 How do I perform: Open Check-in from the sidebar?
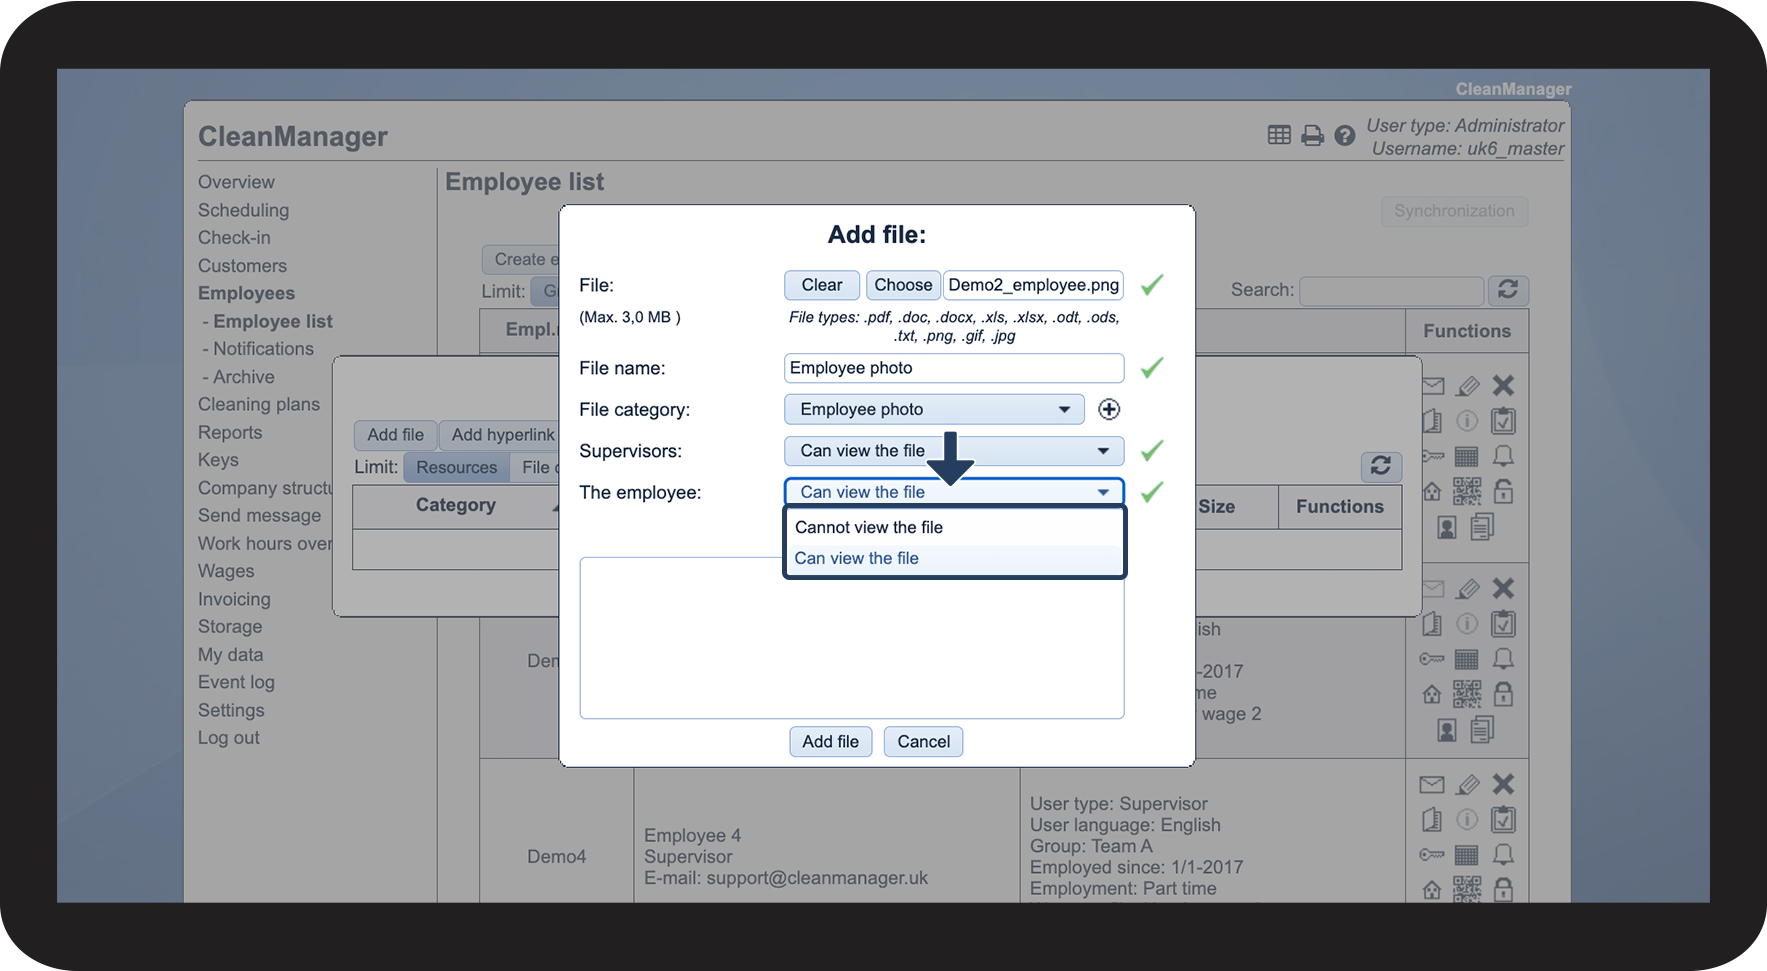tap(234, 238)
